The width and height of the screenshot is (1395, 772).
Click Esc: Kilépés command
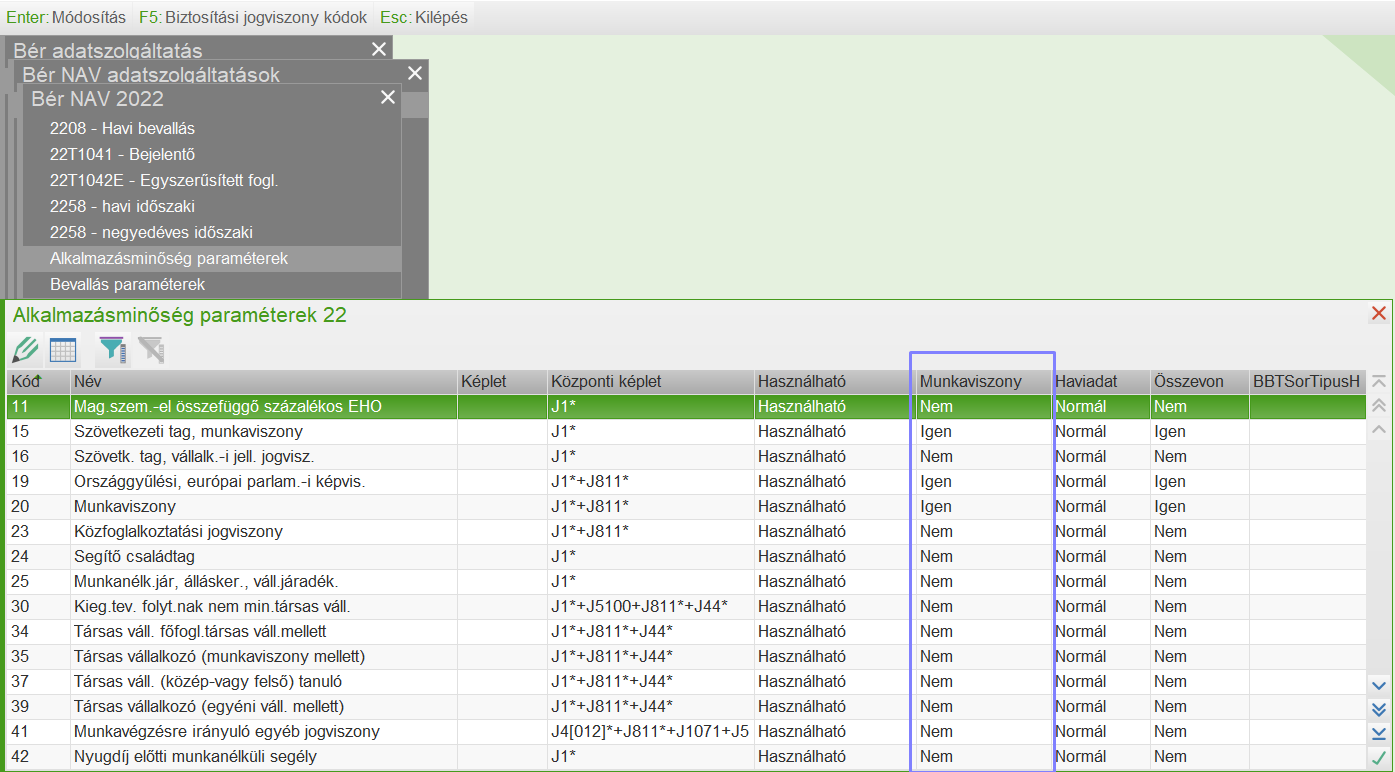424,17
